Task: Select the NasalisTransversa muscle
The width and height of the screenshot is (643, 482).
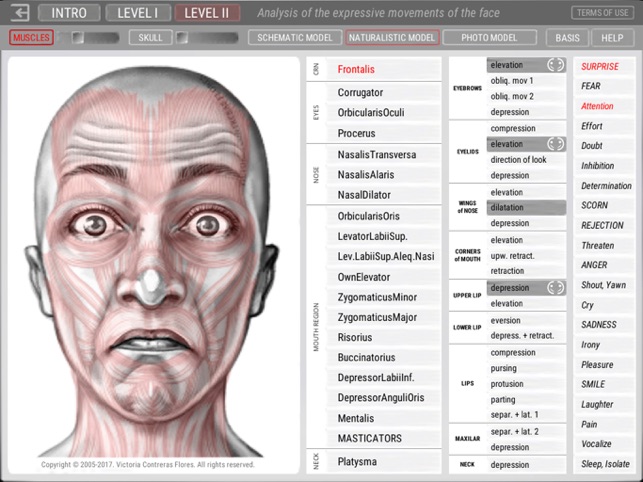Action: point(384,155)
